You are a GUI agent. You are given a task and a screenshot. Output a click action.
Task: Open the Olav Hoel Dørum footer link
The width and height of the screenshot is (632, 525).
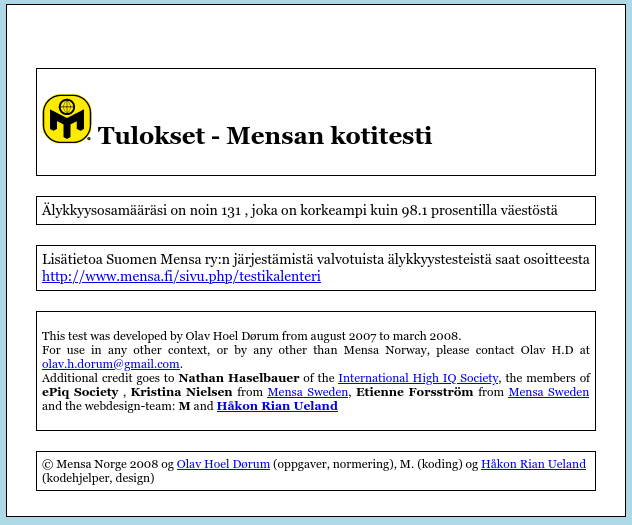point(223,464)
